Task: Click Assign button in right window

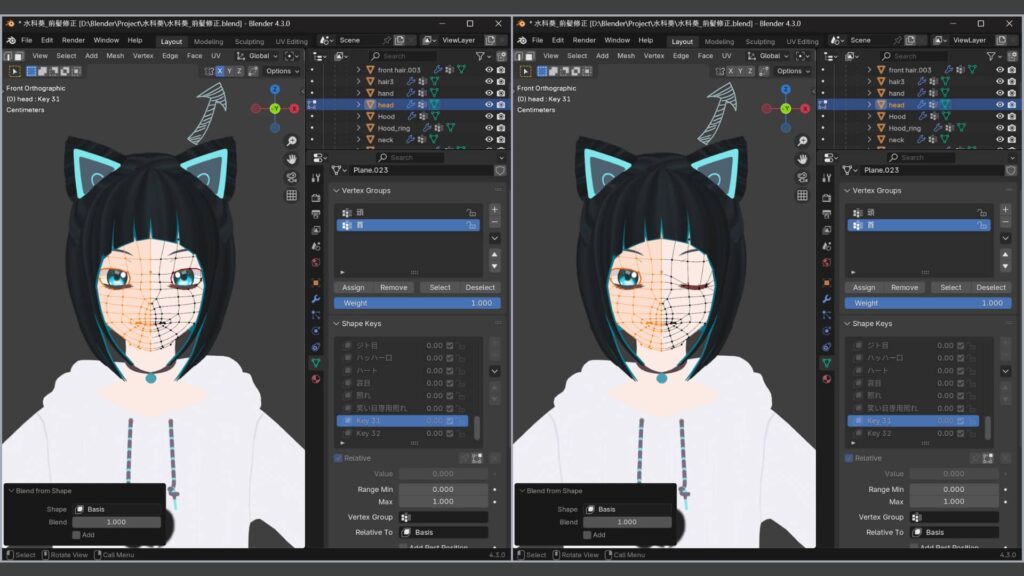Action: coord(864,287)
